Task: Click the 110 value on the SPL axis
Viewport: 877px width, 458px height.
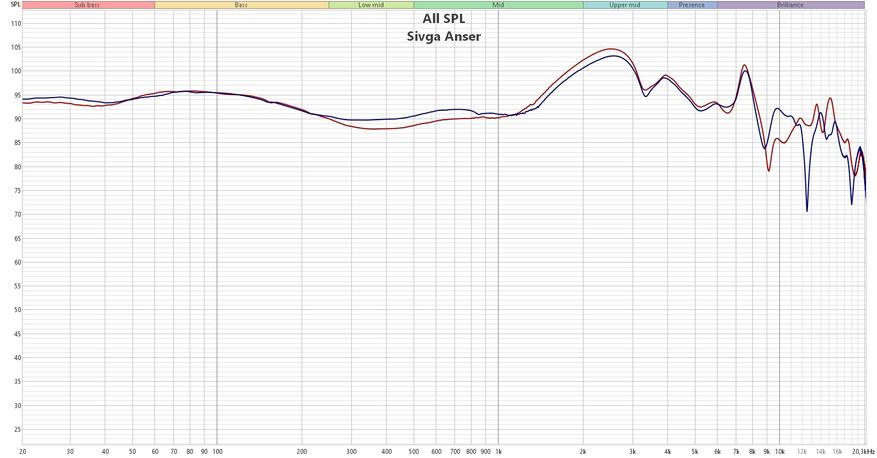Action: [x=16, y=23]
